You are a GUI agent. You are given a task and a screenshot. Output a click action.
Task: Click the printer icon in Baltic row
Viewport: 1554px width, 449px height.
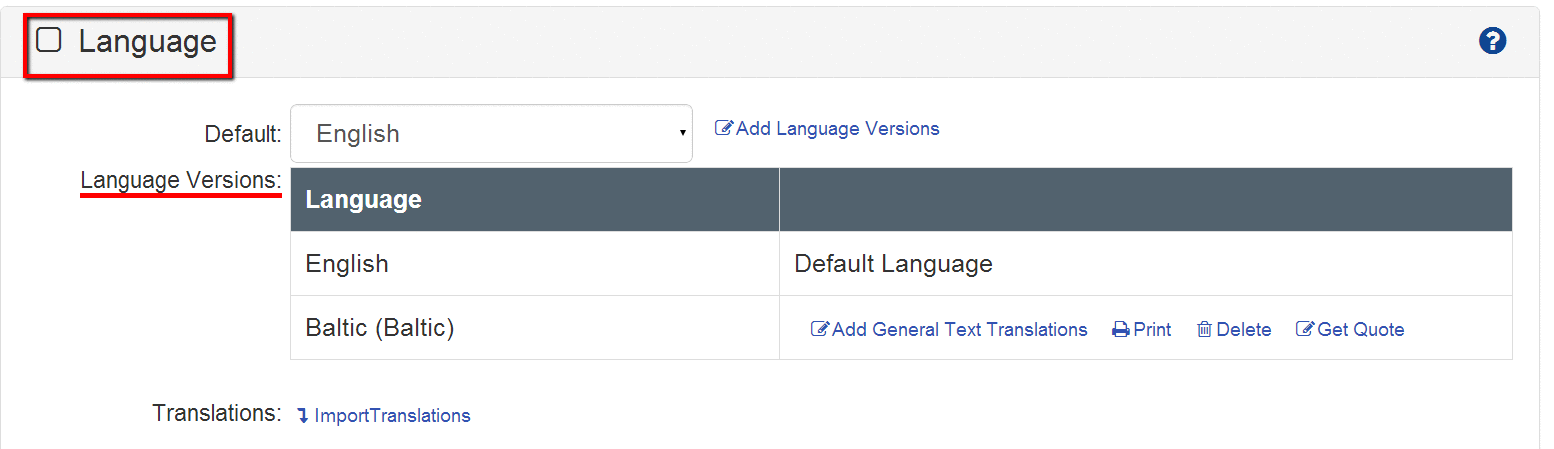tap(1121, 330)
